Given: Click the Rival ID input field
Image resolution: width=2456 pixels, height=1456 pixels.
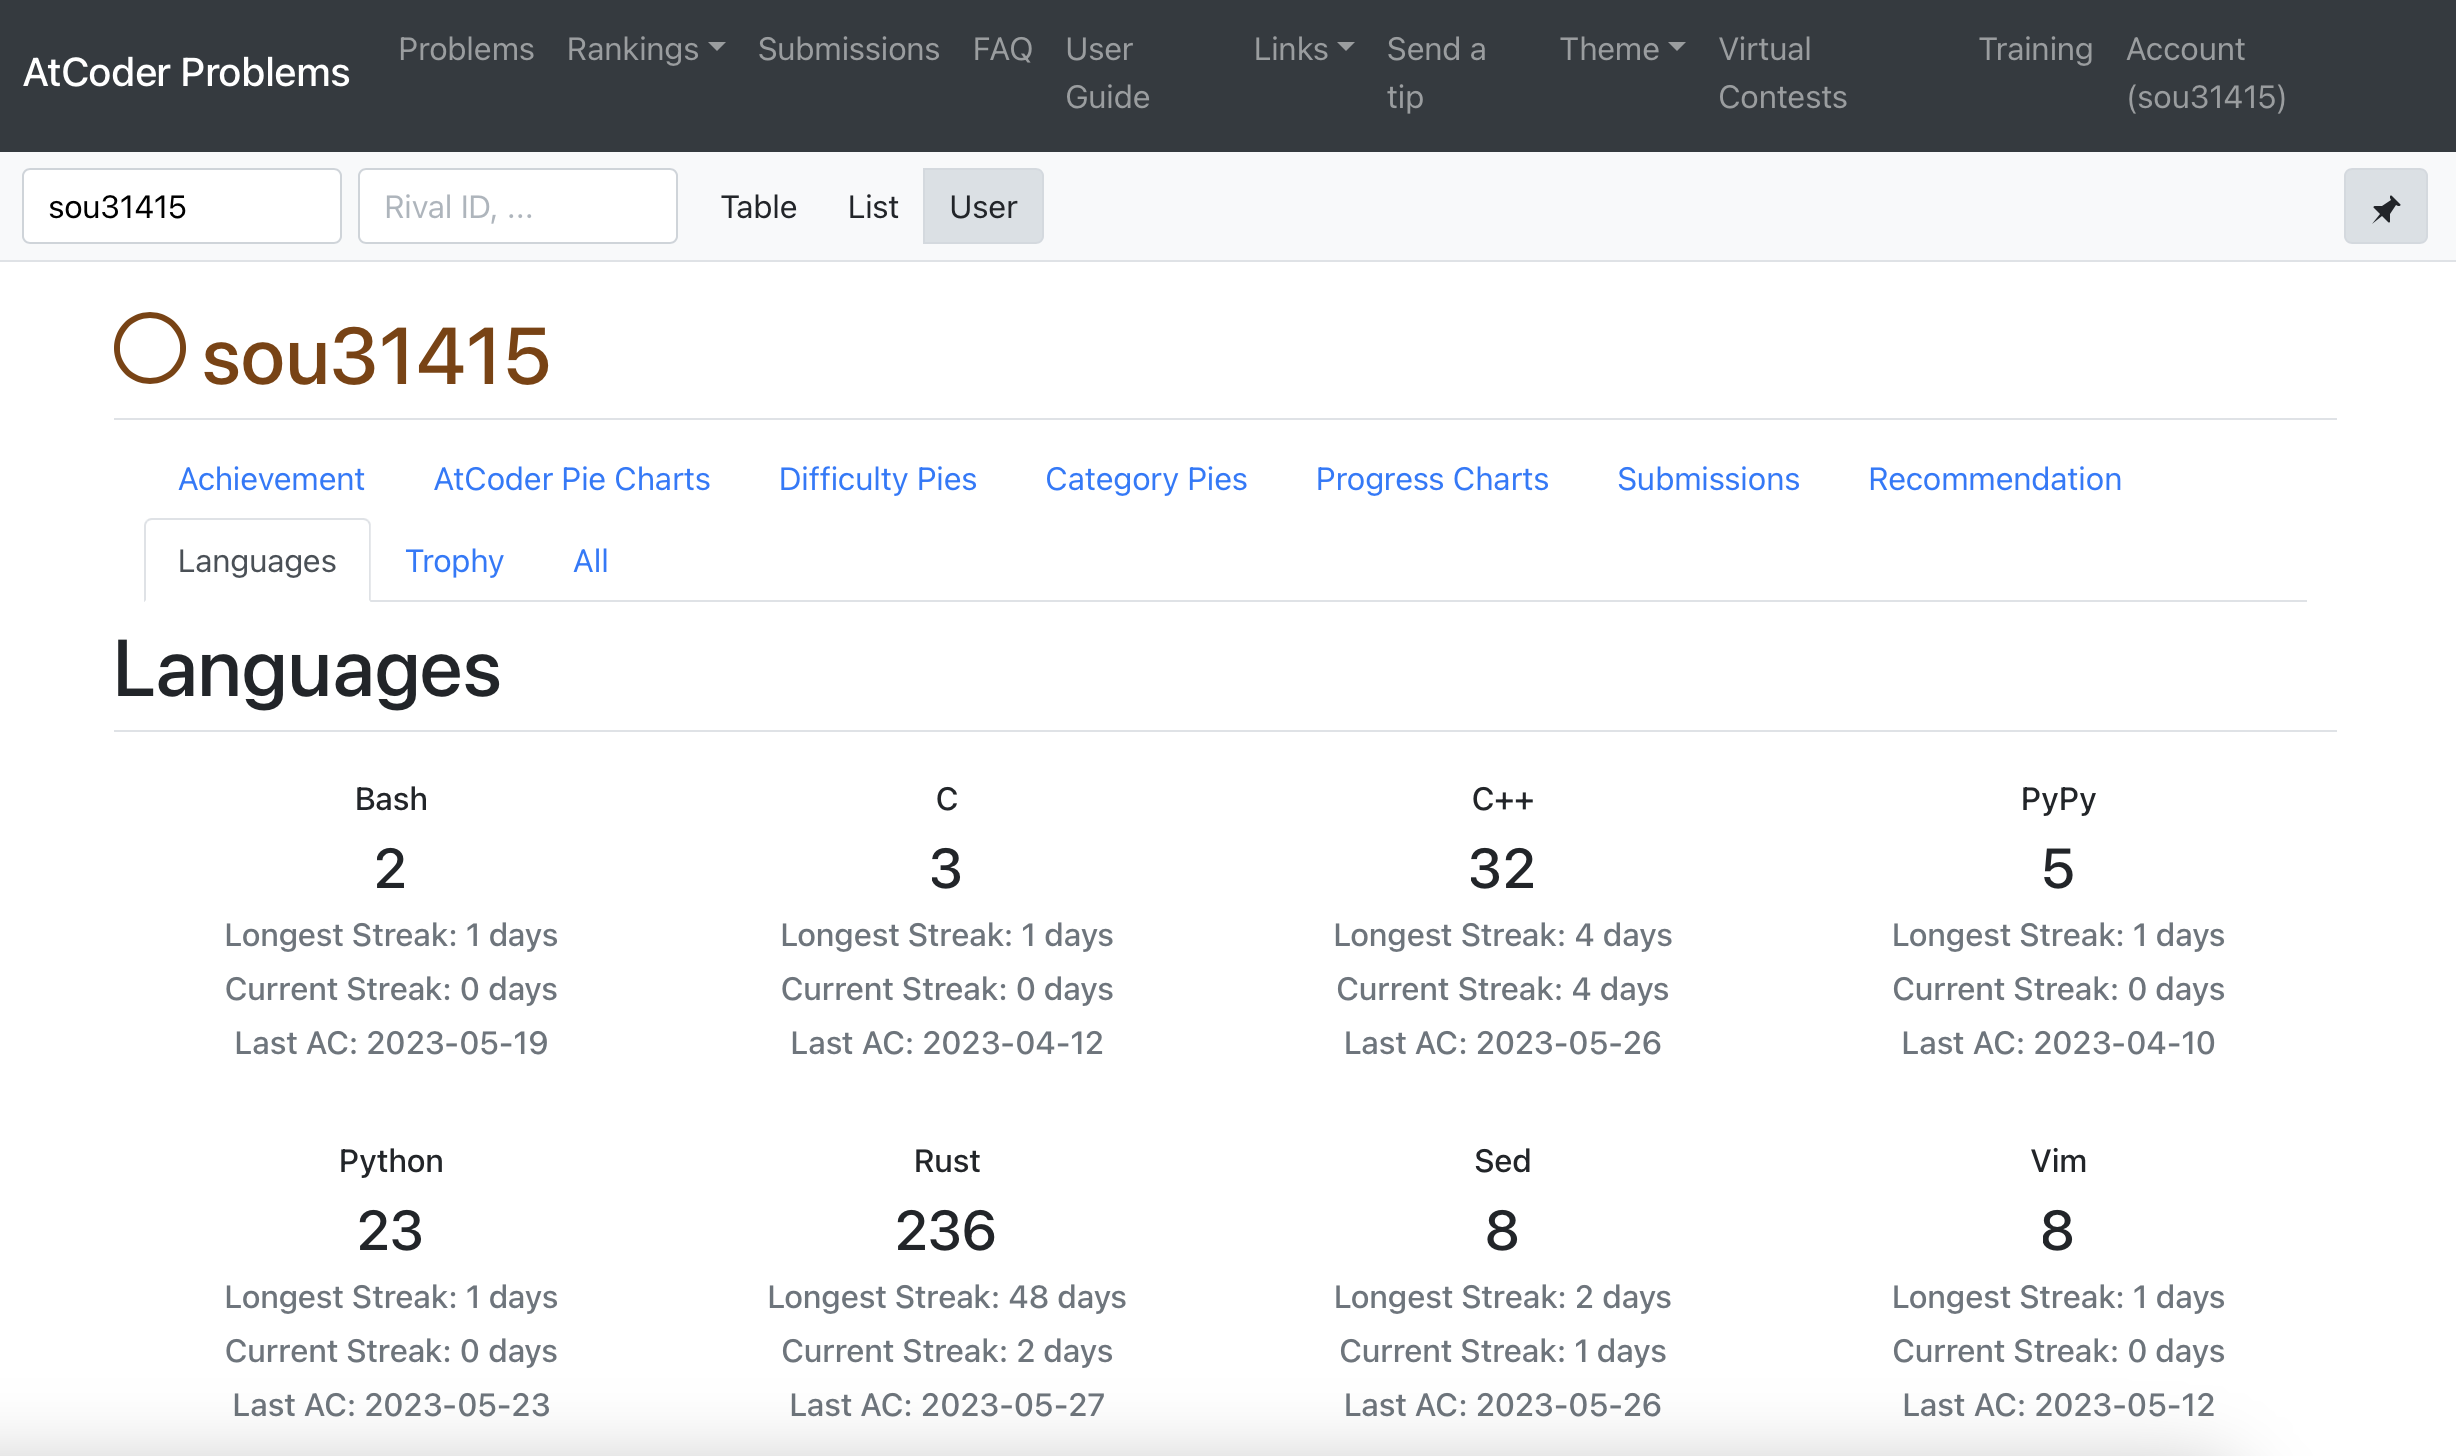Looking at the screenshot, I should pyautogui.click(x=517, y=207).
